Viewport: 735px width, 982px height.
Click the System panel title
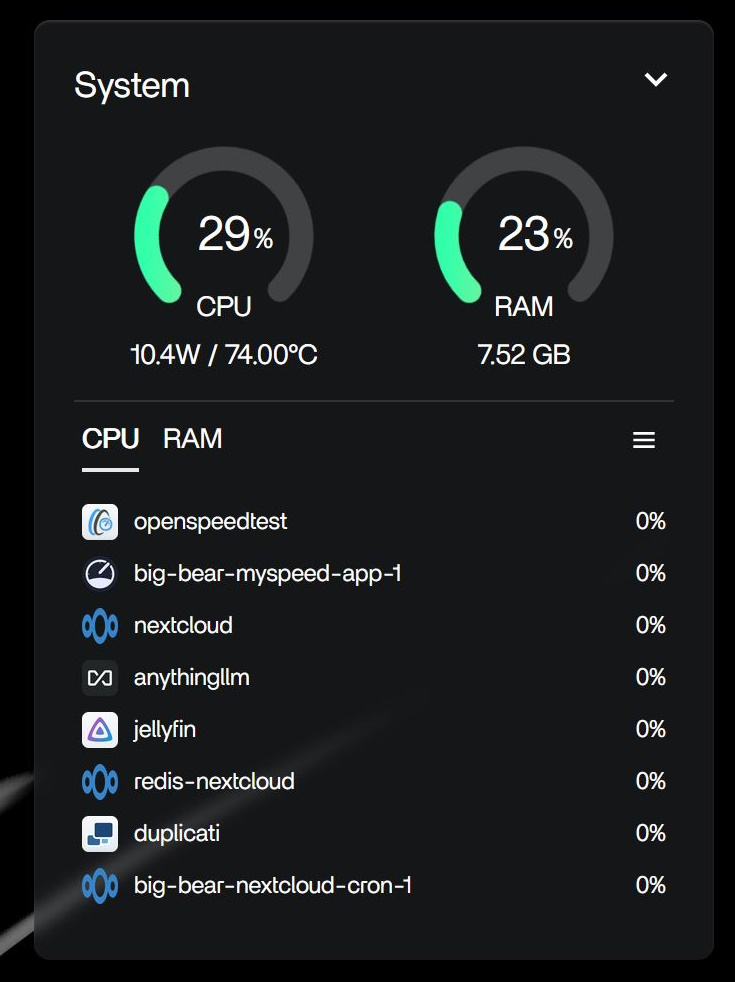[132, 85]
